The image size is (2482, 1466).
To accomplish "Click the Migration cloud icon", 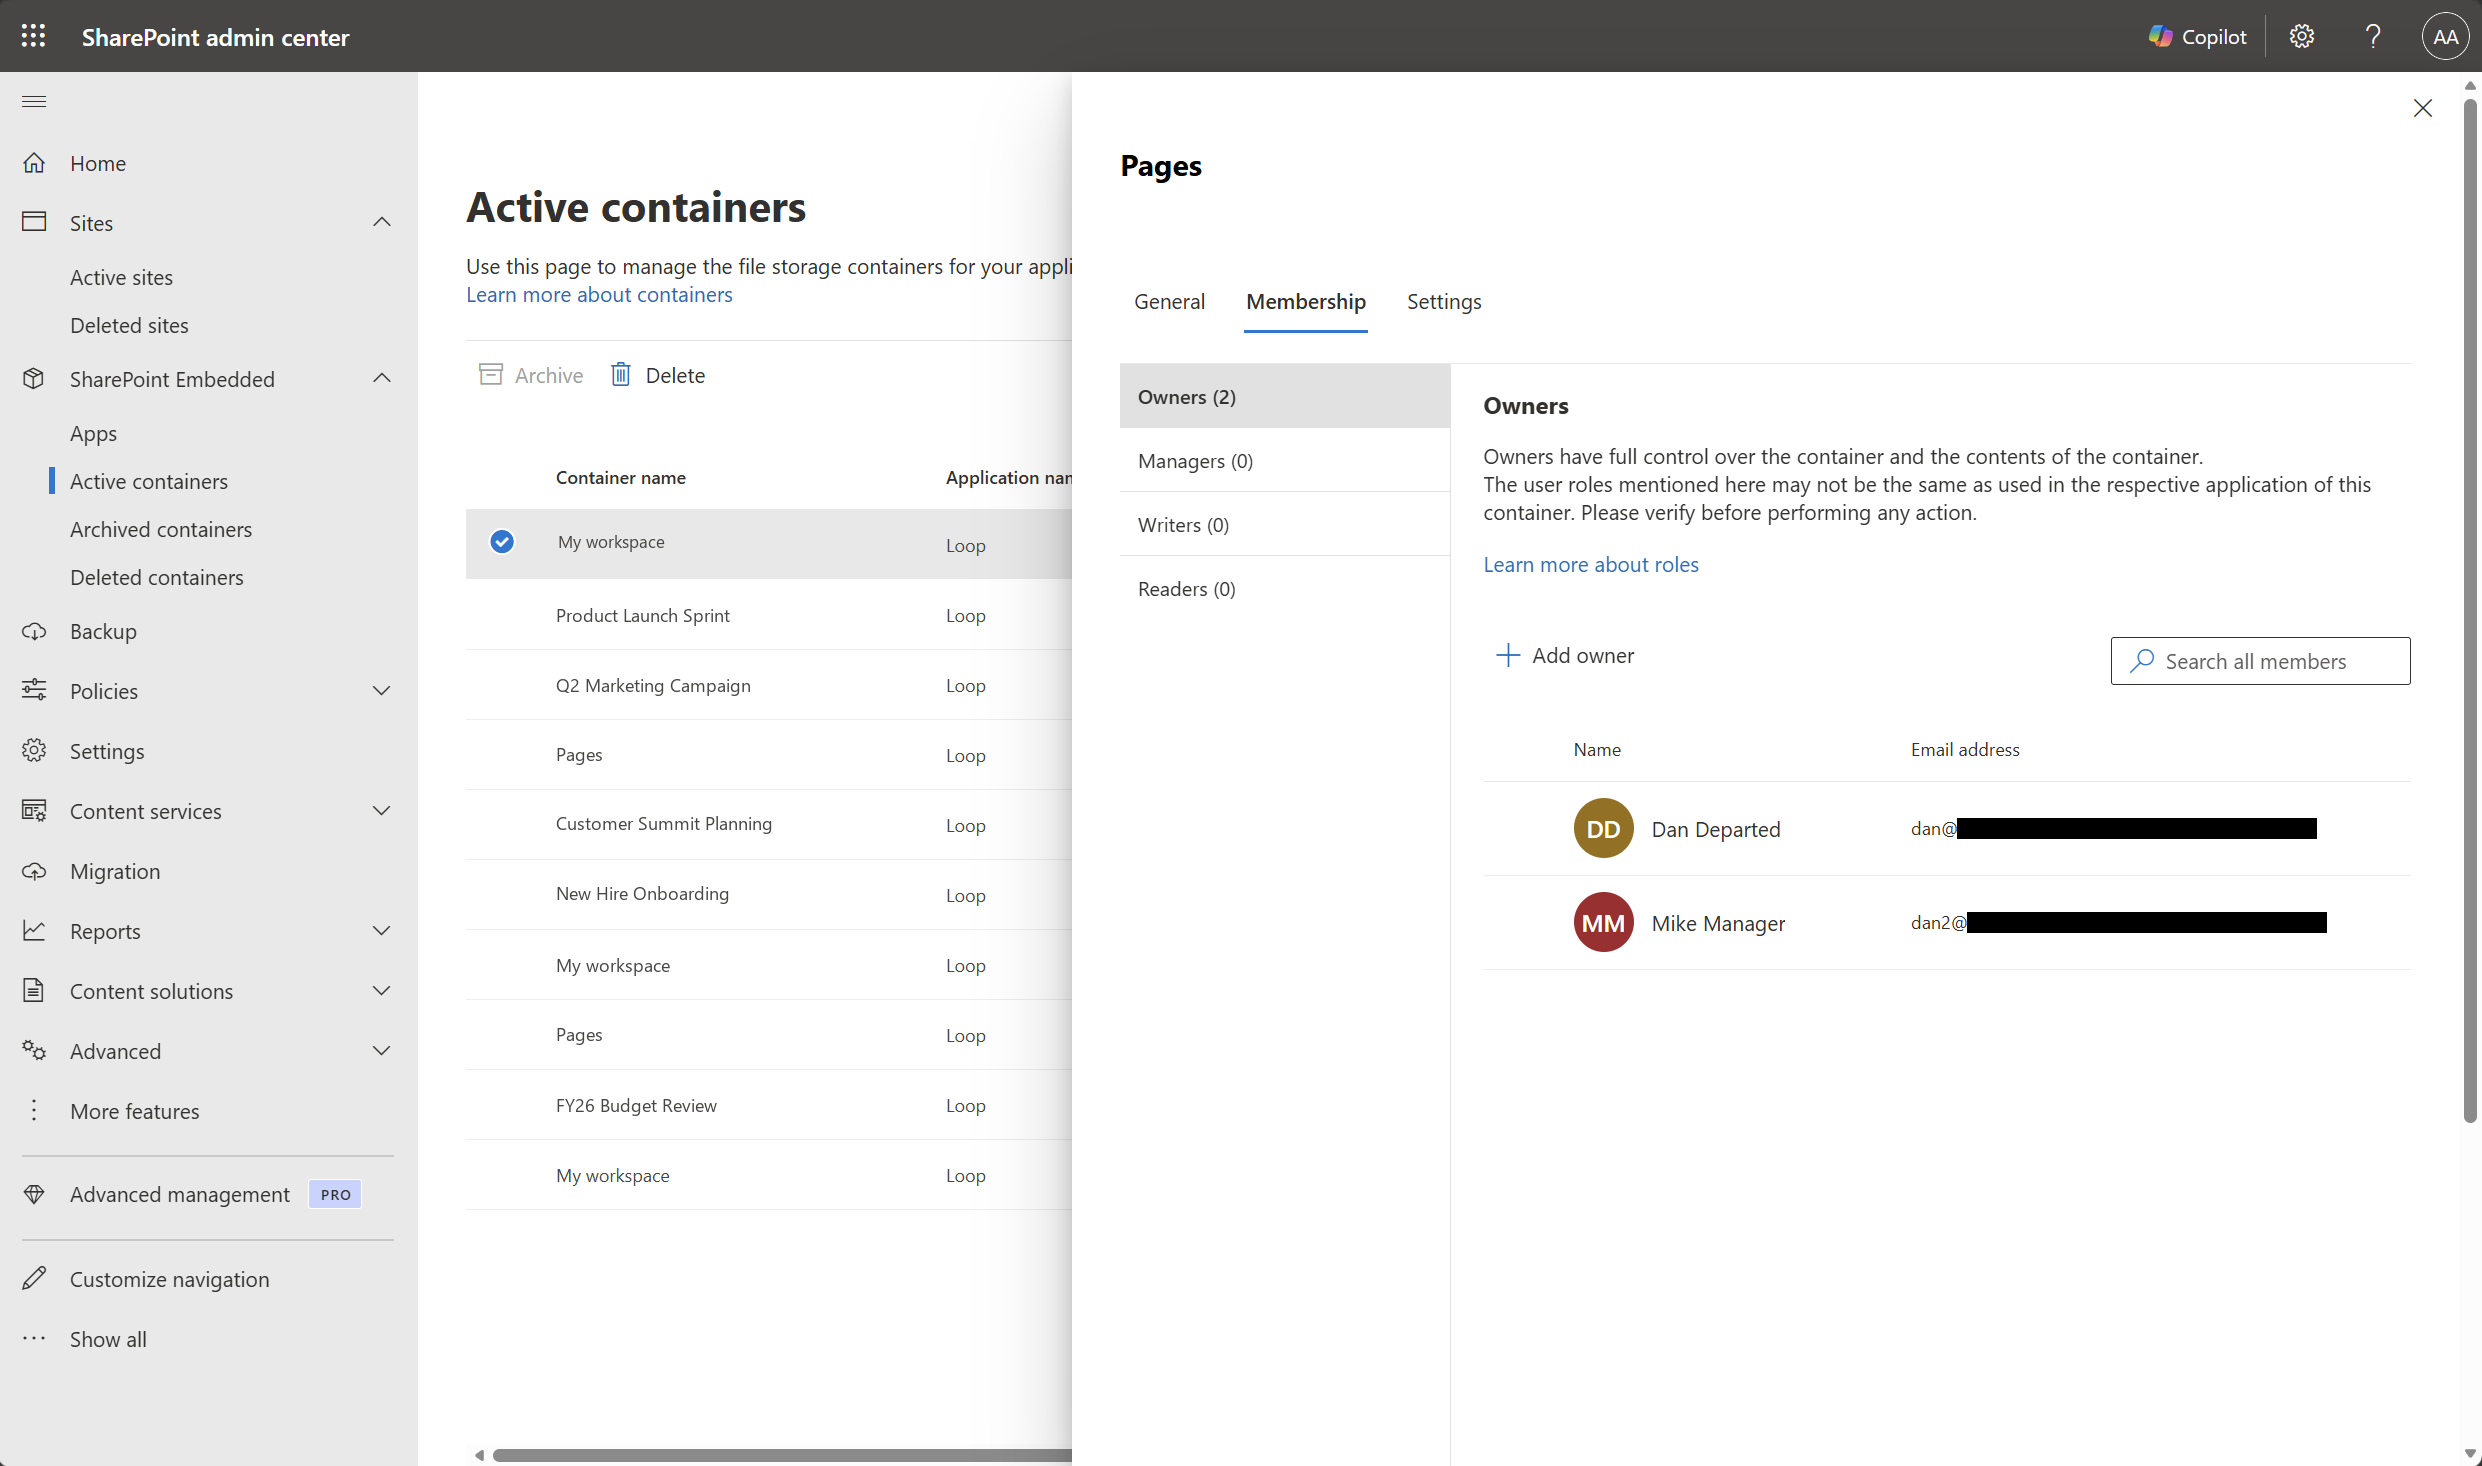I will coord(34,870).
